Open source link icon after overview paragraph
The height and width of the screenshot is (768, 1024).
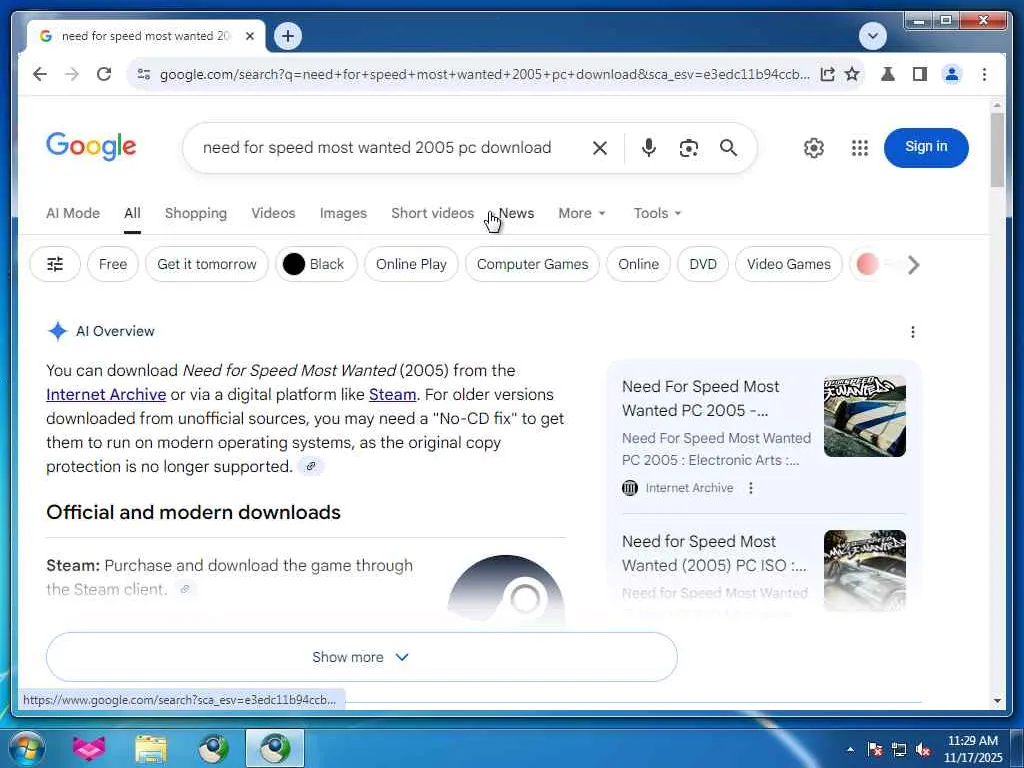[311, 466]
